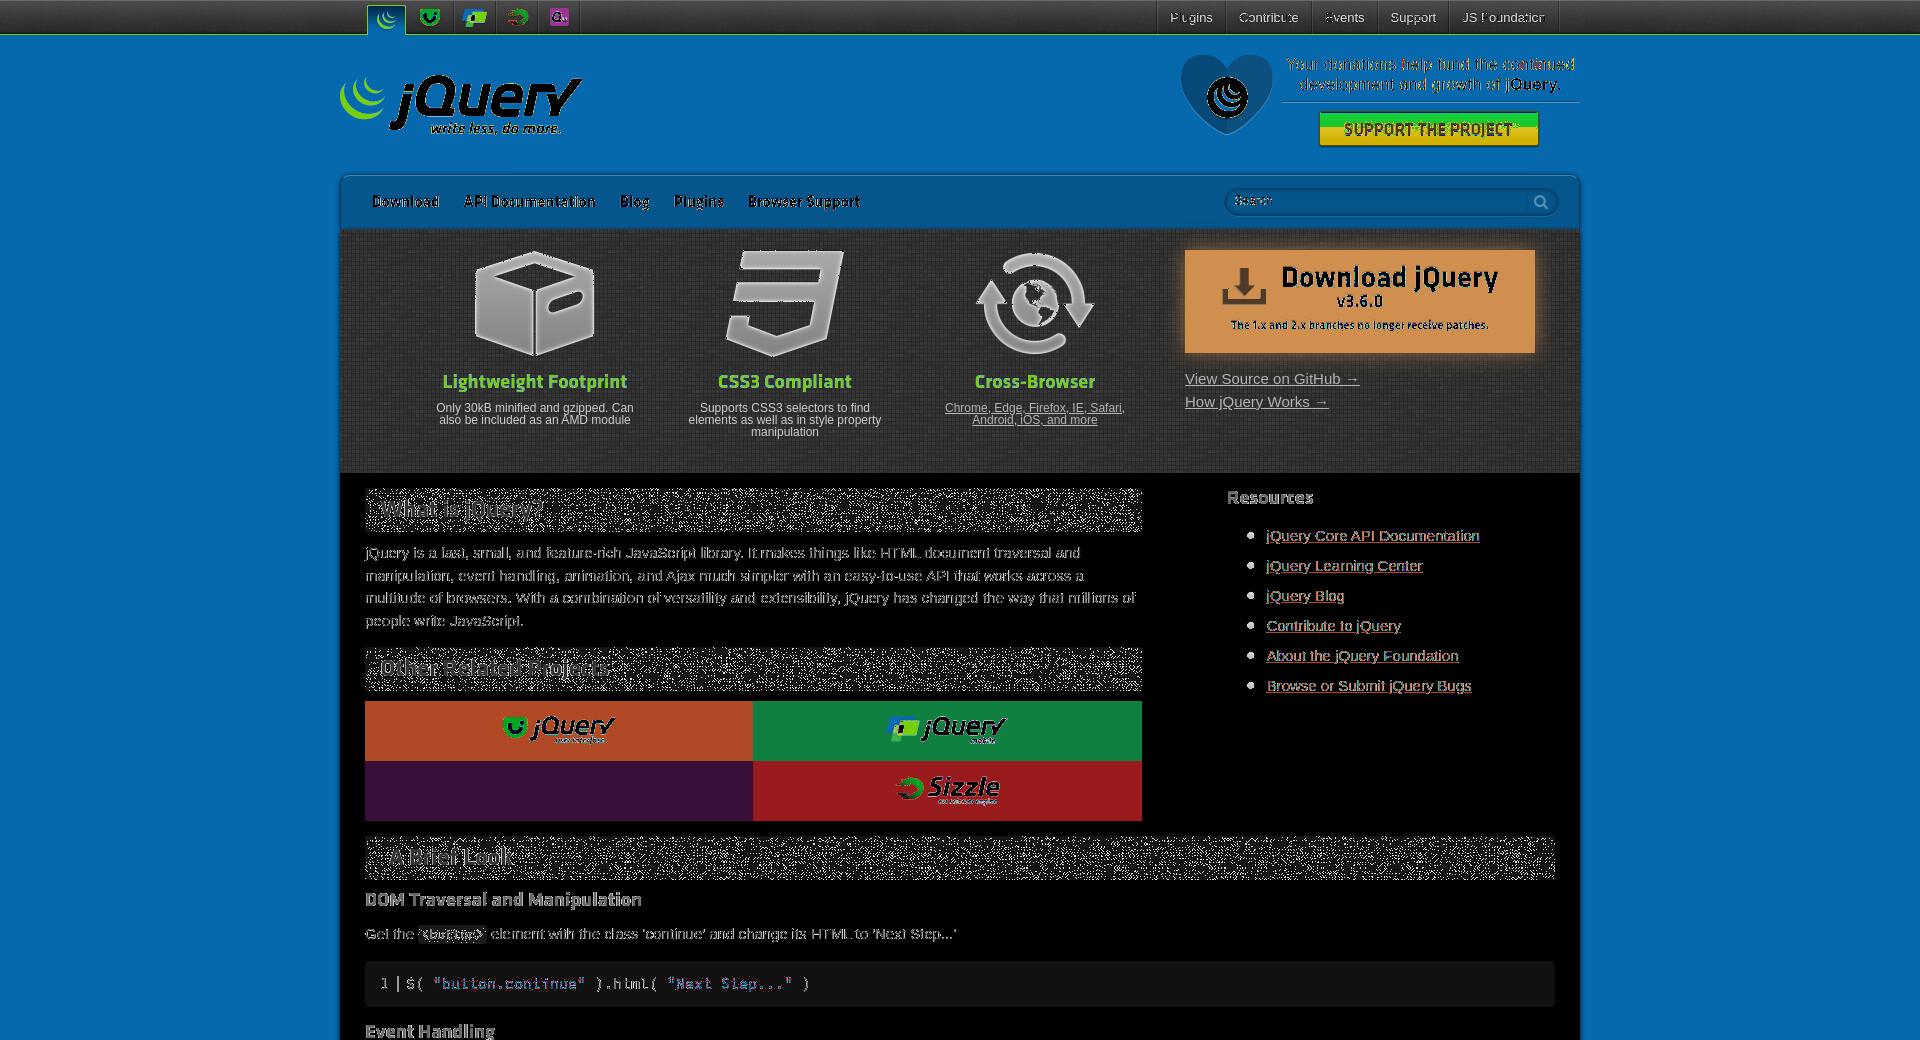The height and width of the screenshot is (1040, 1920).
Task: Focus the Search input field
Action: point(1377,202)
